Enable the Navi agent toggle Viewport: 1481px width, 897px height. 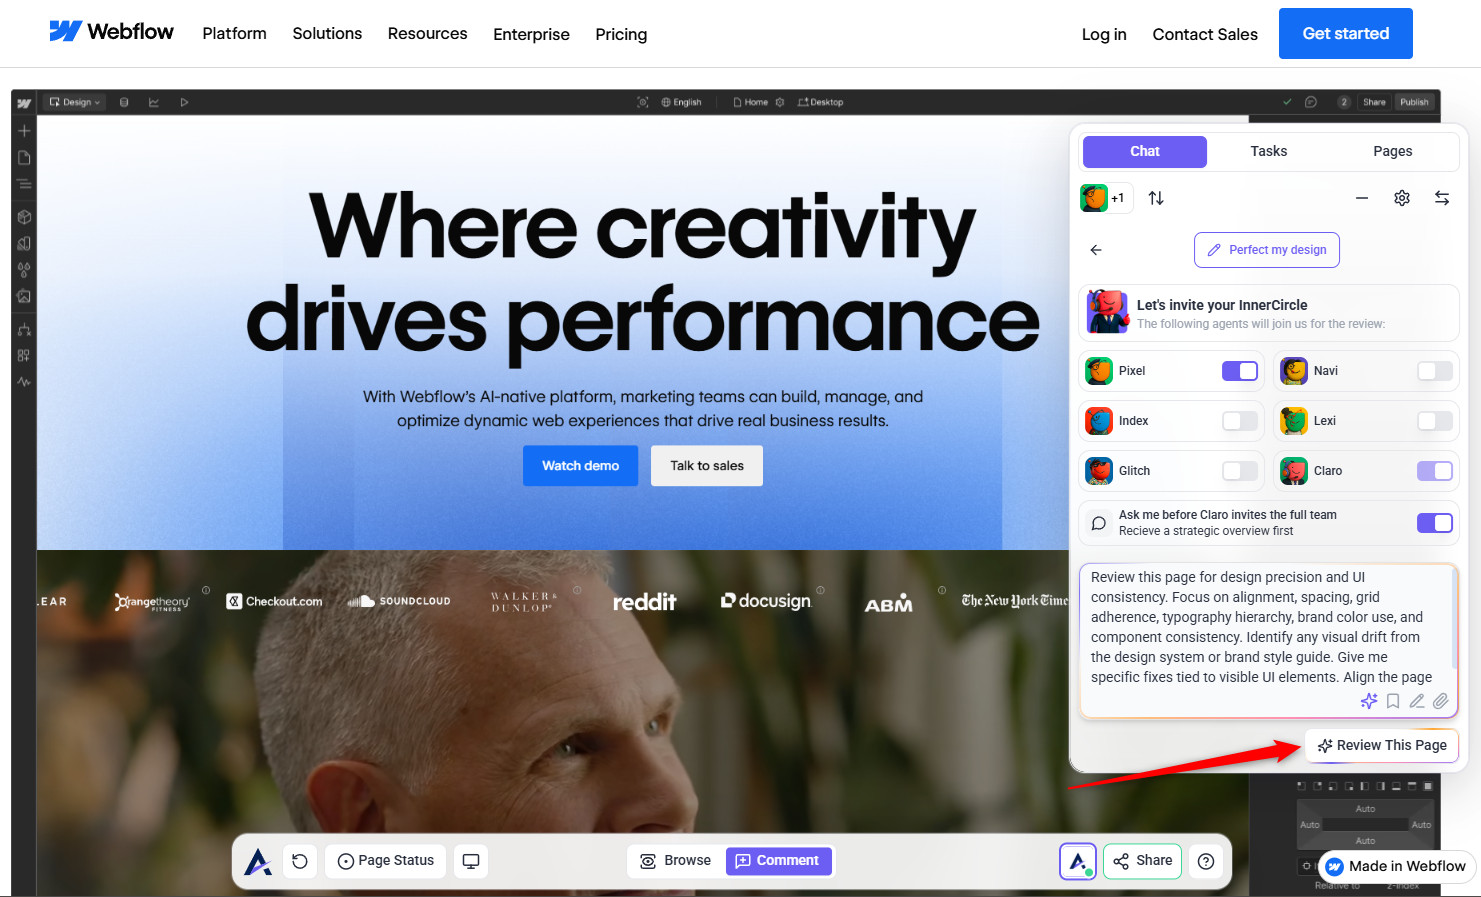coord(1435,371)
